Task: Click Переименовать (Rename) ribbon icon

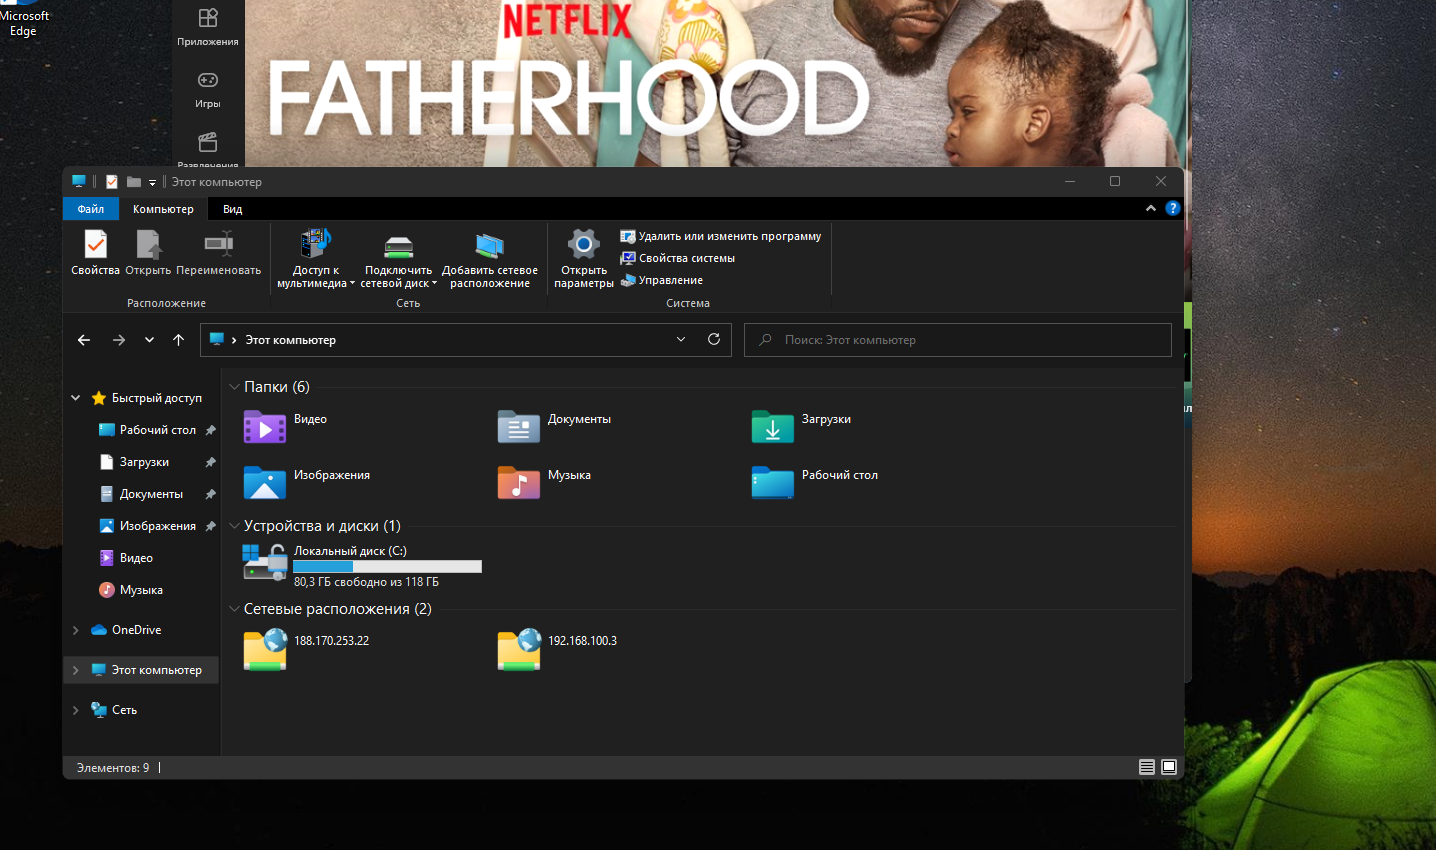Action: tap(218, 252)
